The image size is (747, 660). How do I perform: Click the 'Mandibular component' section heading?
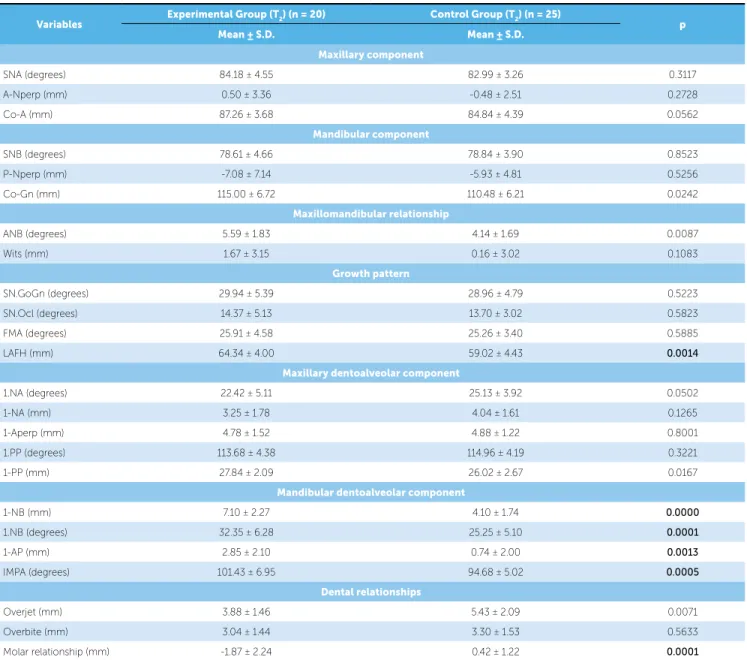(x=371, y=134)
